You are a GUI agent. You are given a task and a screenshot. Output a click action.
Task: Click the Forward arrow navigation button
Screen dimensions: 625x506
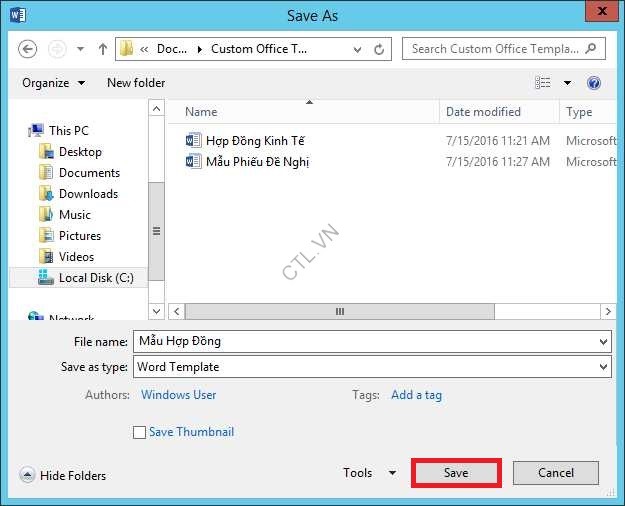point(57,49)
